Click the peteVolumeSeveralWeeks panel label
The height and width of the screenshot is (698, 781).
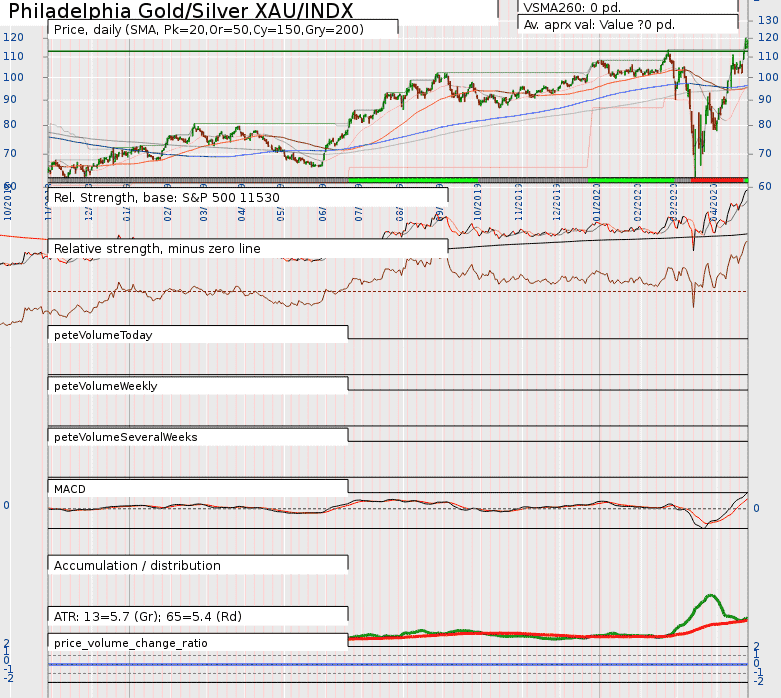point(126,437)
